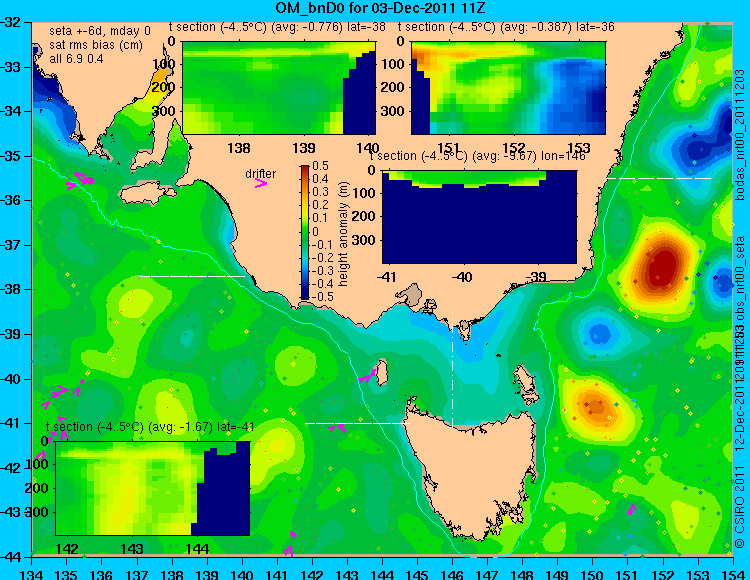Click the lat=-36 temperature section title
This screenshot has width=750, height=580.
(506, 27)
